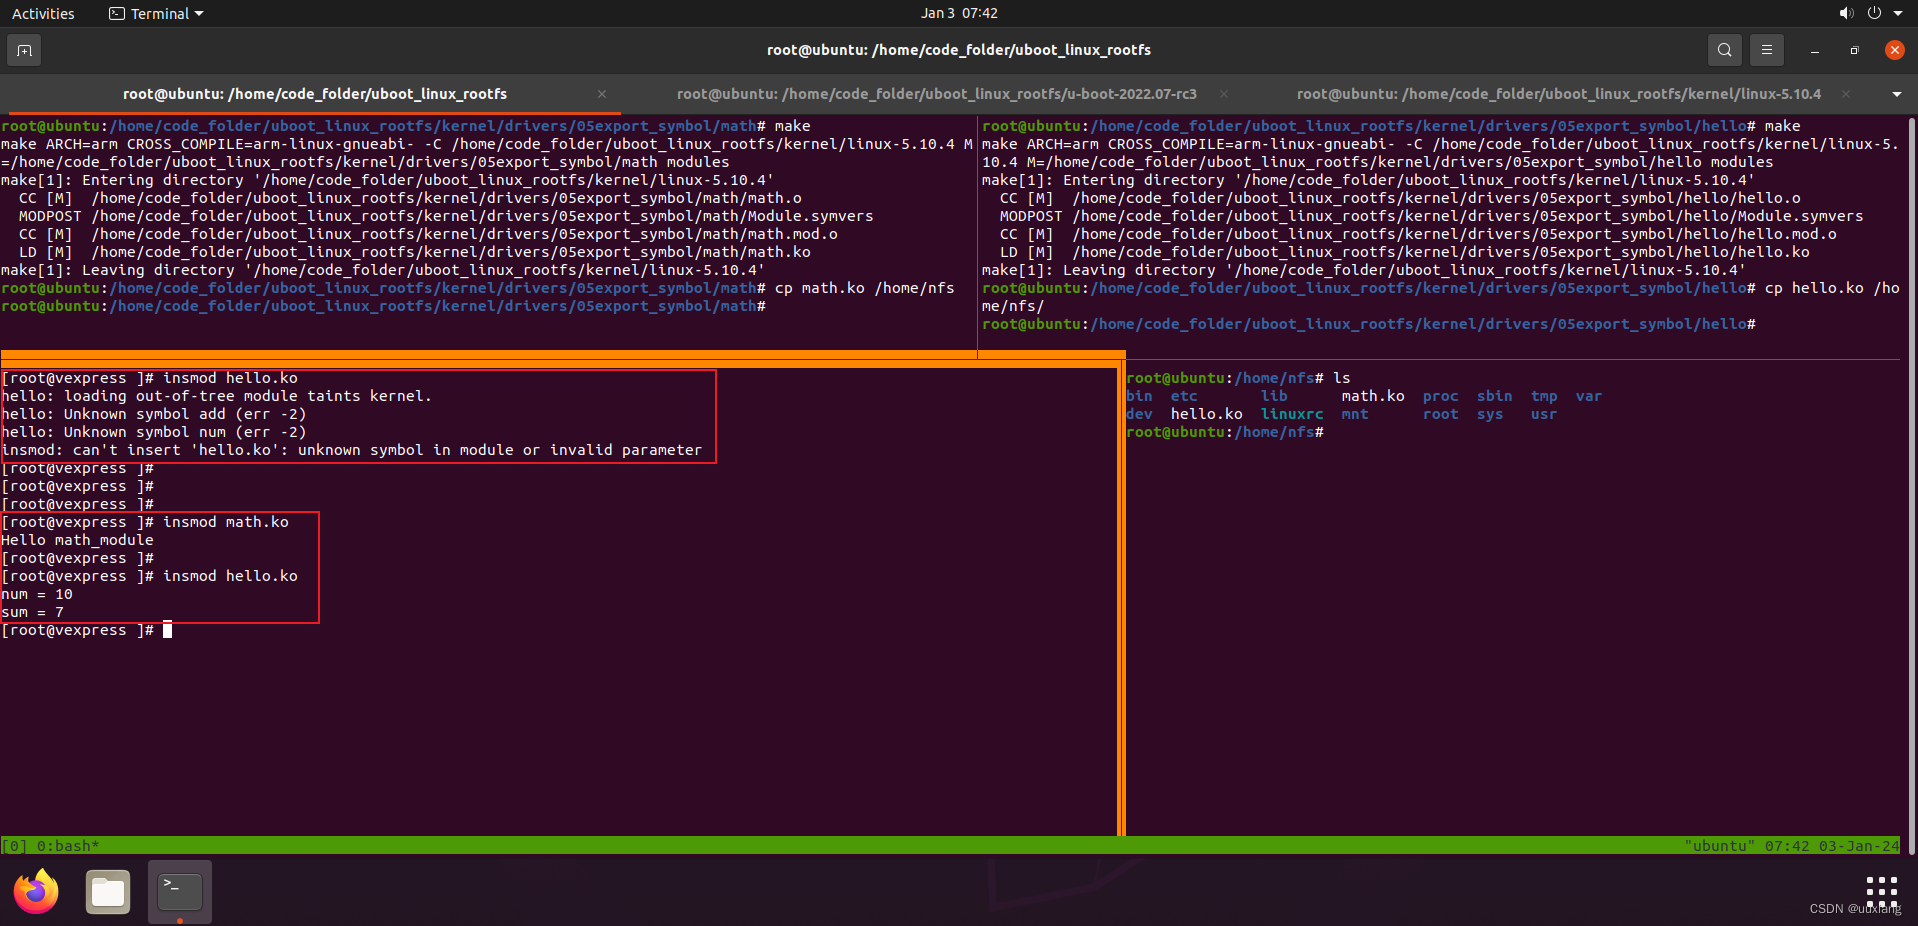Click 'insmod math.ko' command line
1918x926 pixels.
tap(145, 522)
